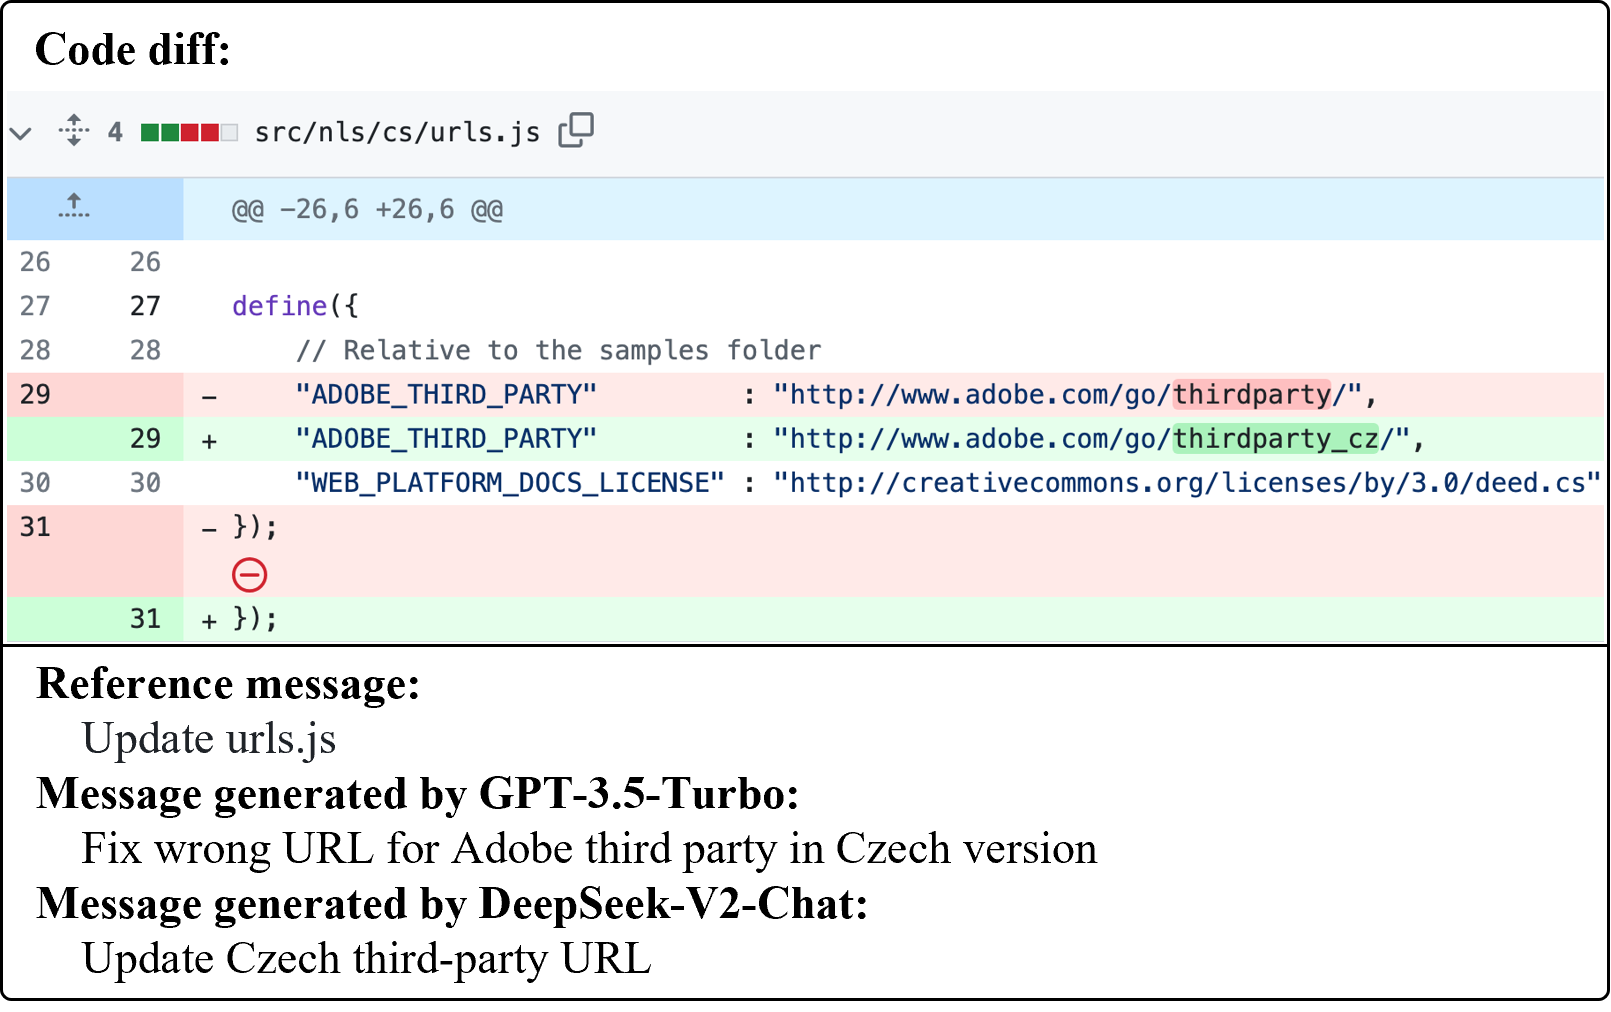
Task: Collapse the urls.js file diff chevron
Action: coord(21,132)
